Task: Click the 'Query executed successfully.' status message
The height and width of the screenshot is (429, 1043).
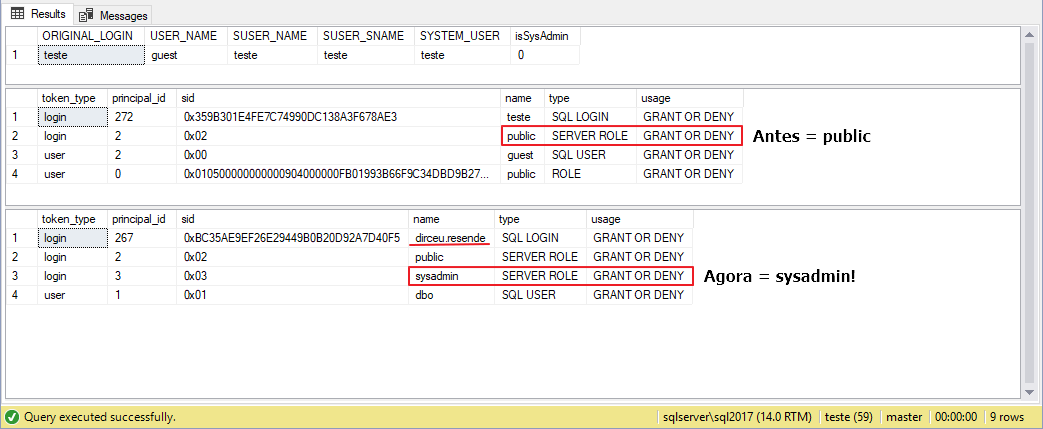Action: [x=100, y=417]
